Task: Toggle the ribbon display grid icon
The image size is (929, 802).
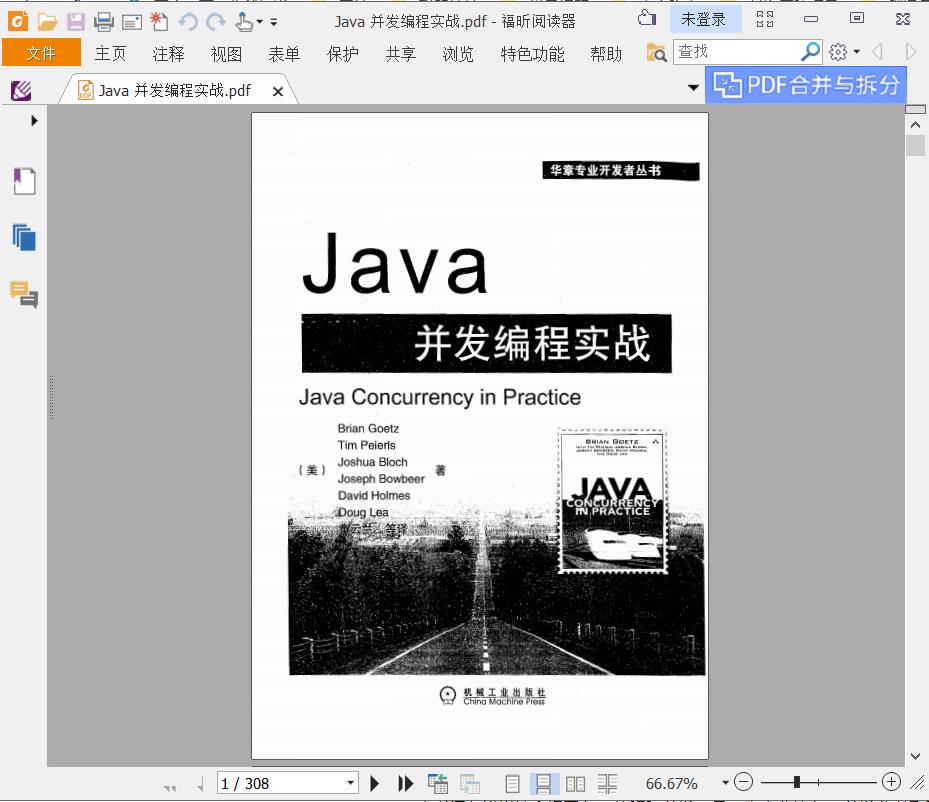Action: tap(765, 19)
